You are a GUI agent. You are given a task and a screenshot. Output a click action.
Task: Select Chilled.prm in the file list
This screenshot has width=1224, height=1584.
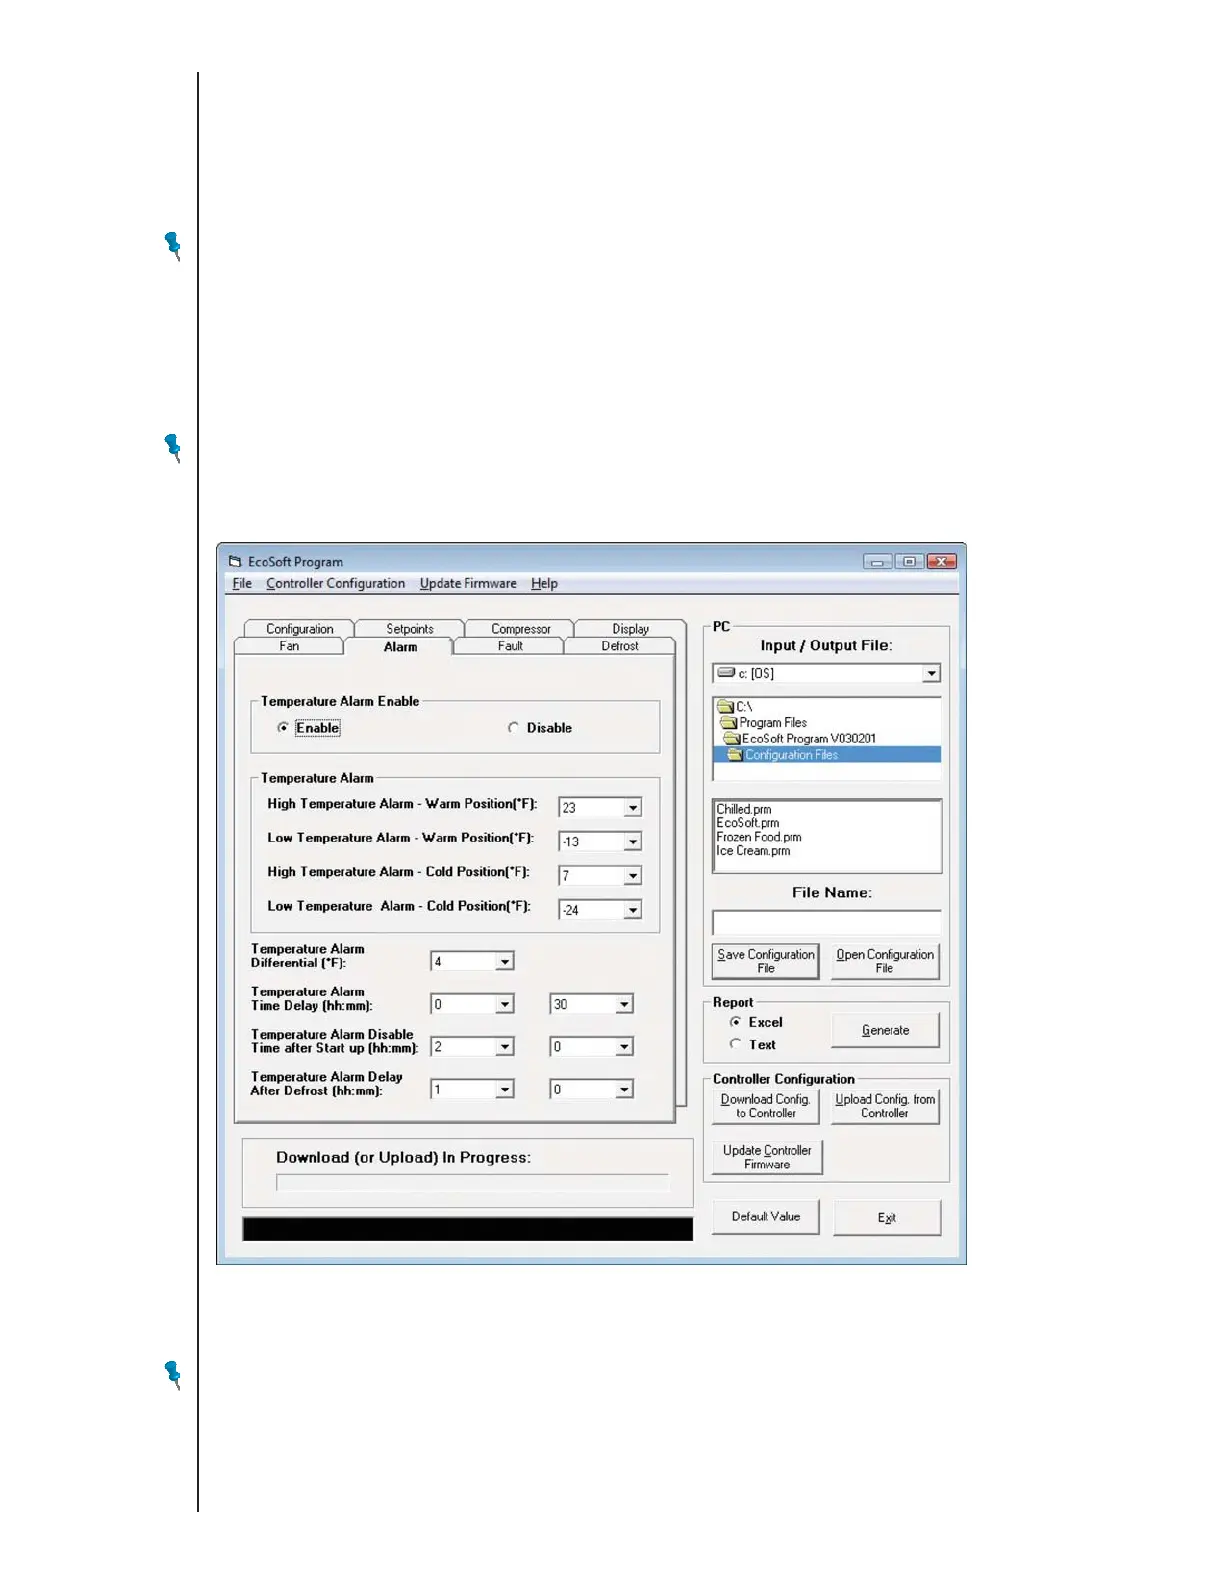pos(744,809)
